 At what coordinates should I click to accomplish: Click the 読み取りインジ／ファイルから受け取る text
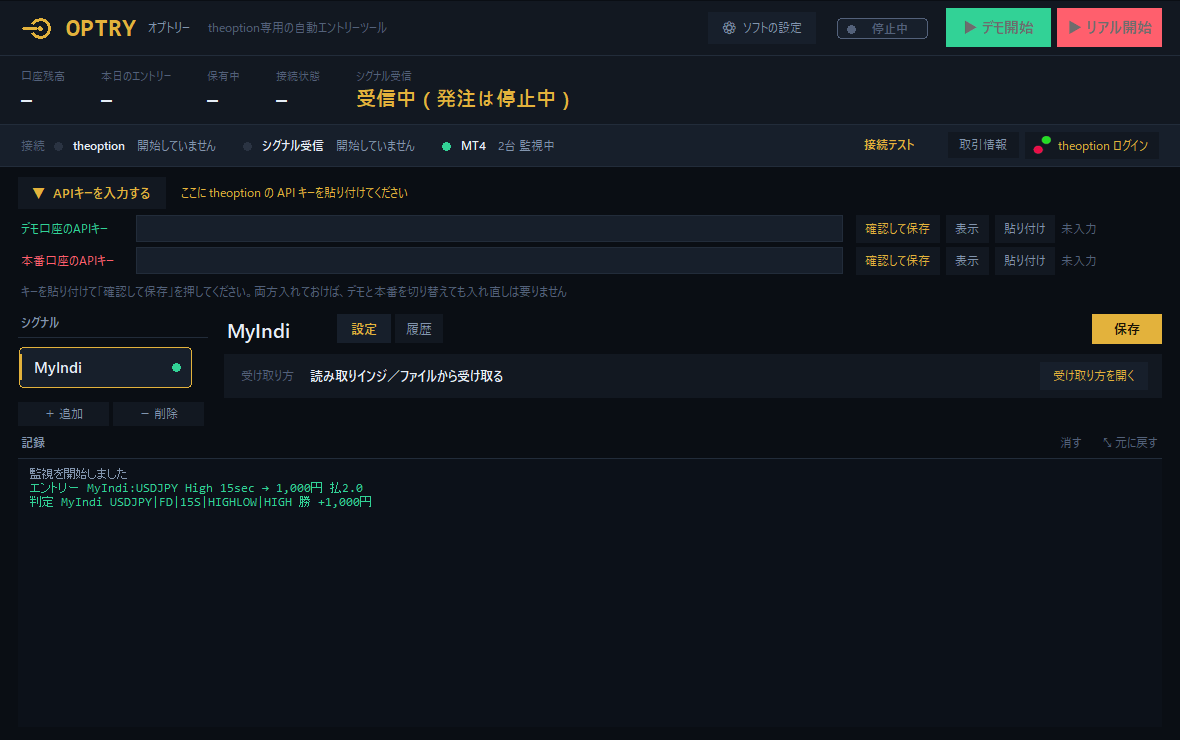tap(406, 376)
